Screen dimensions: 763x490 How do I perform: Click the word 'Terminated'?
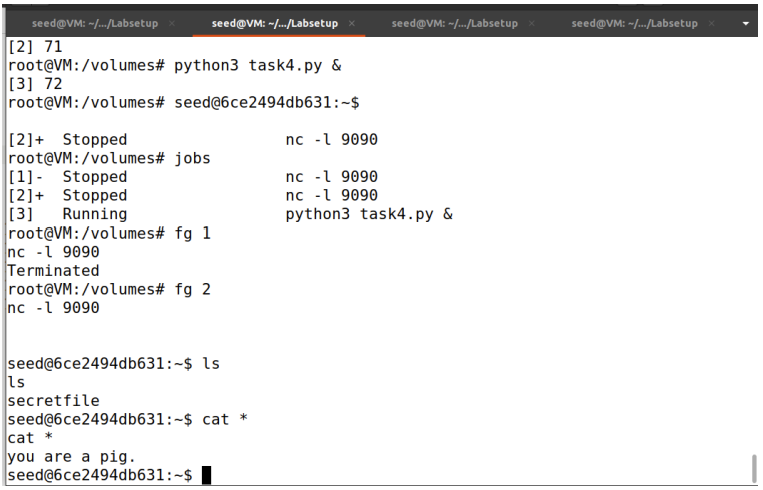point(53,271)
